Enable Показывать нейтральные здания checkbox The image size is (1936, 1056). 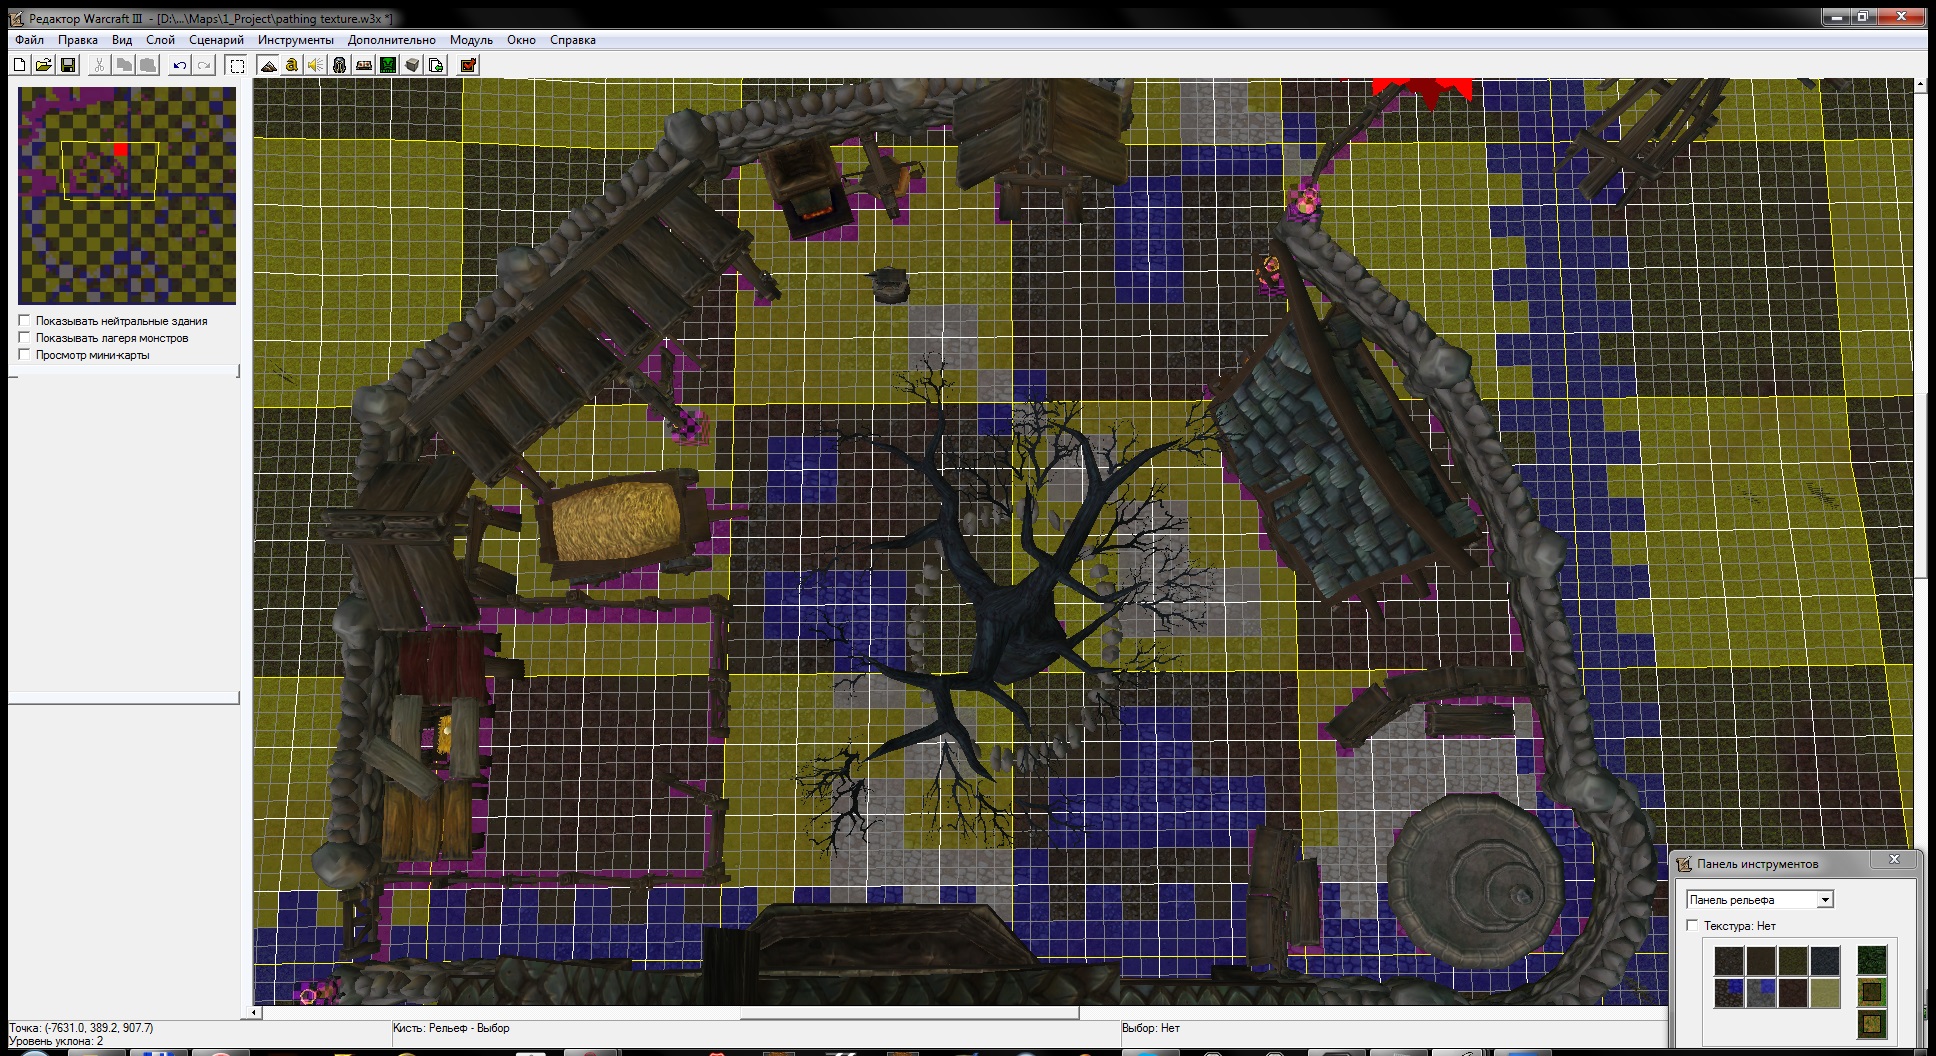click(25, 321)
